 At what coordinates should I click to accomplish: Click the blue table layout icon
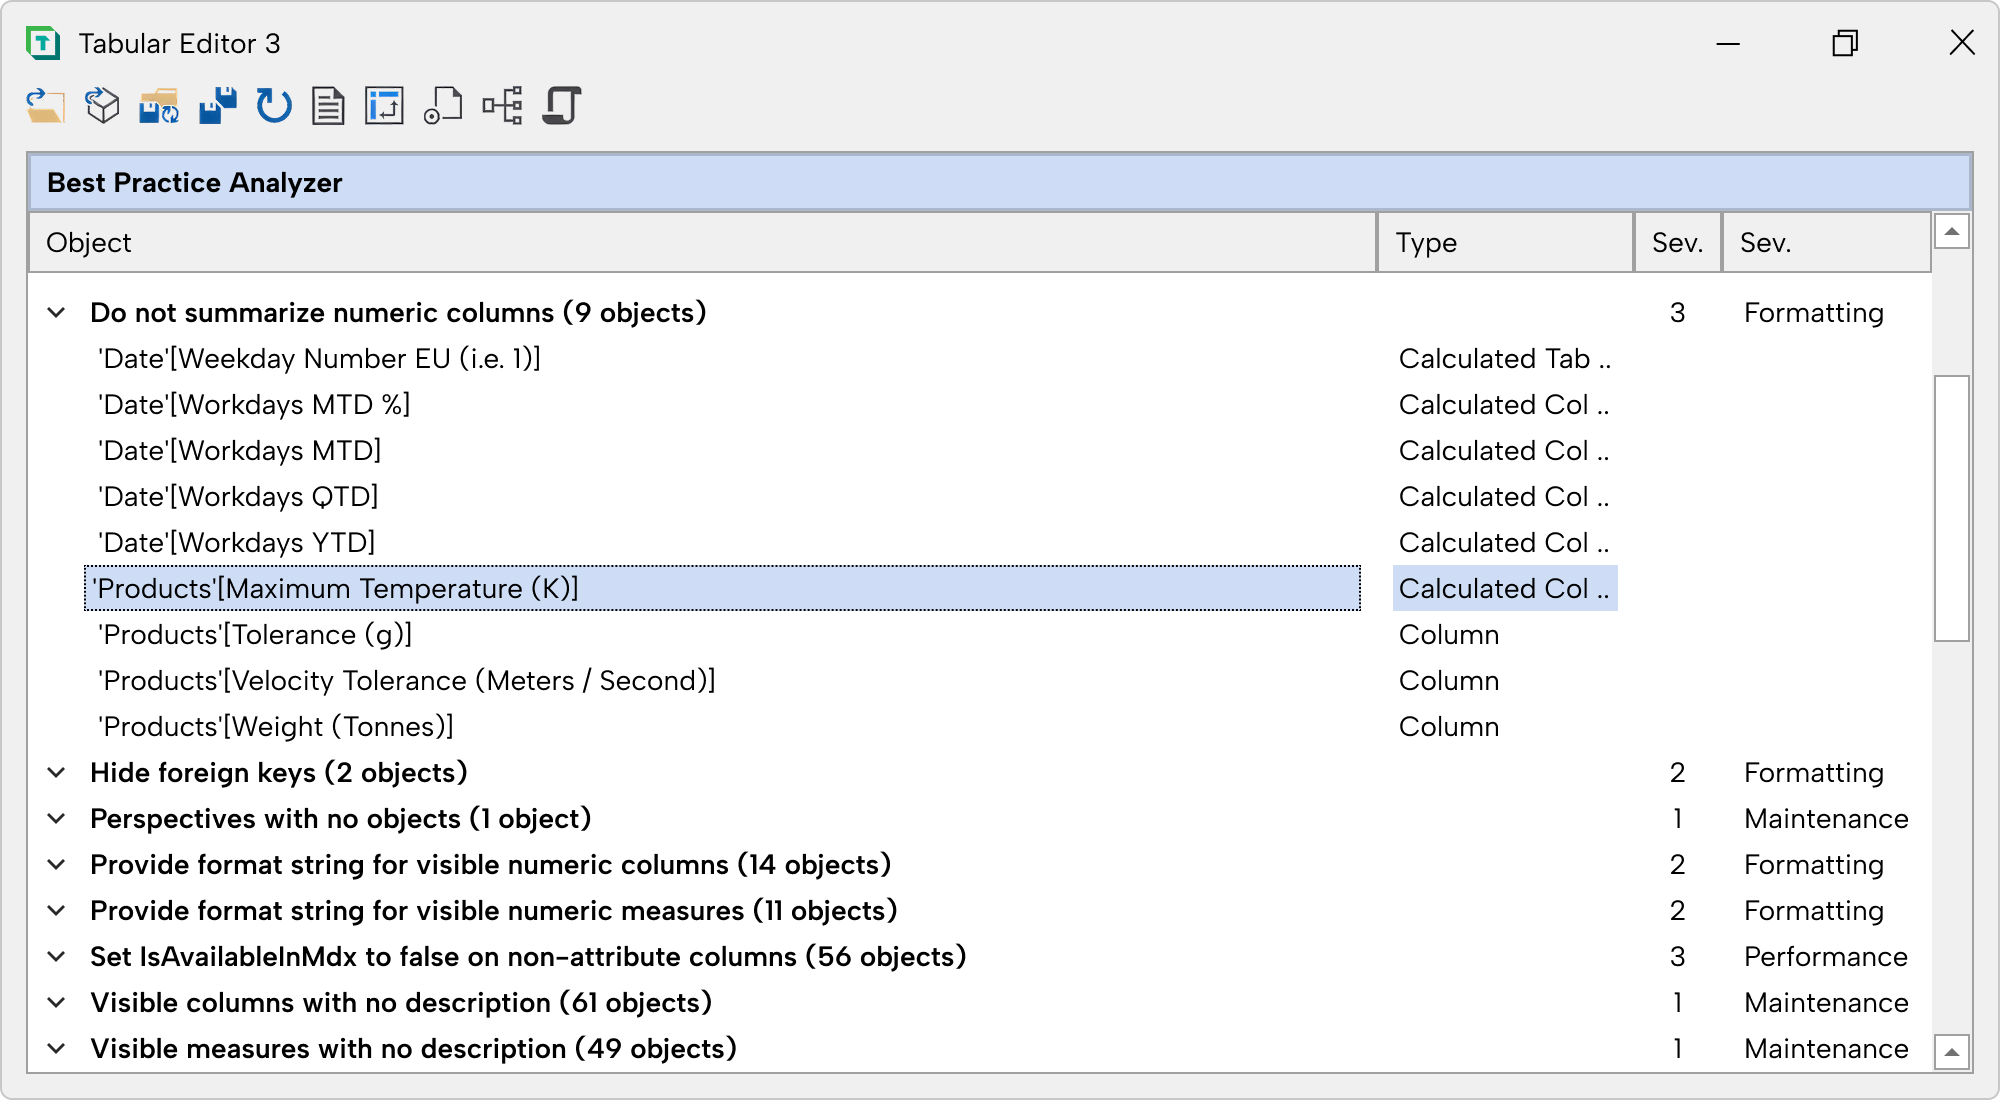385,105
